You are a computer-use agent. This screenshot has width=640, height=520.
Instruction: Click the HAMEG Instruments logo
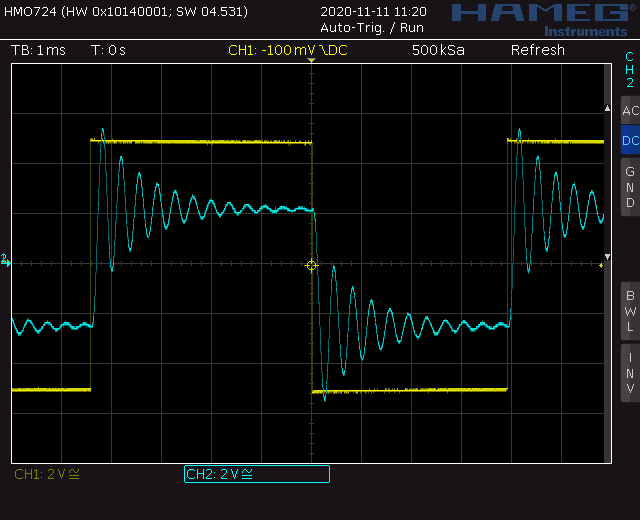544,20
